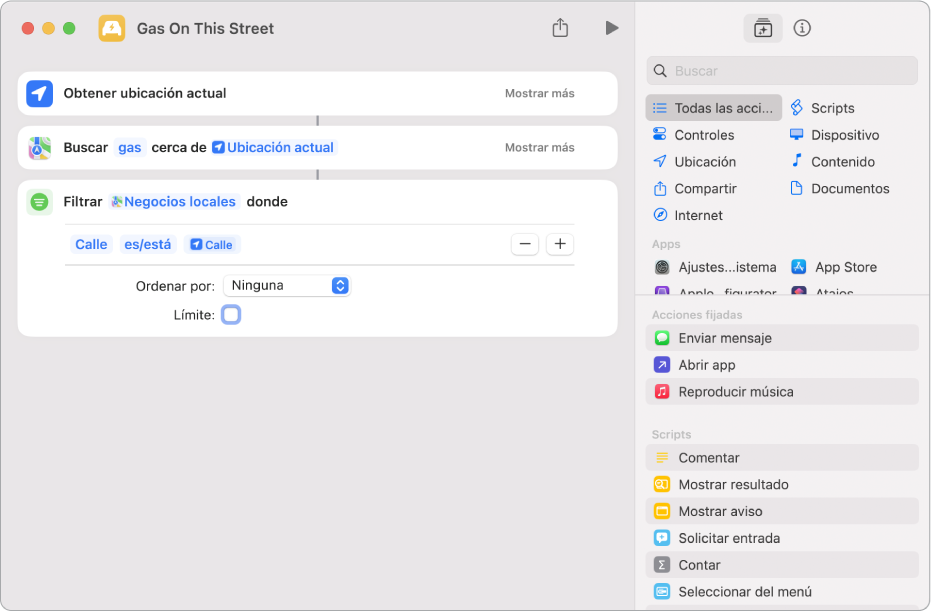Click the magnifier icon in the search field
931x612 pixels.
[660, 71]
